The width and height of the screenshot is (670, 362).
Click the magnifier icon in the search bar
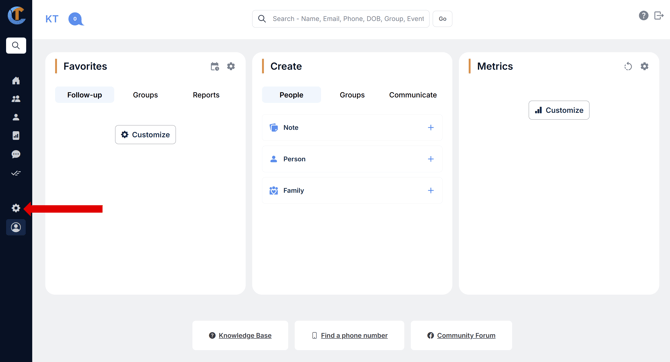click(262, 19)
